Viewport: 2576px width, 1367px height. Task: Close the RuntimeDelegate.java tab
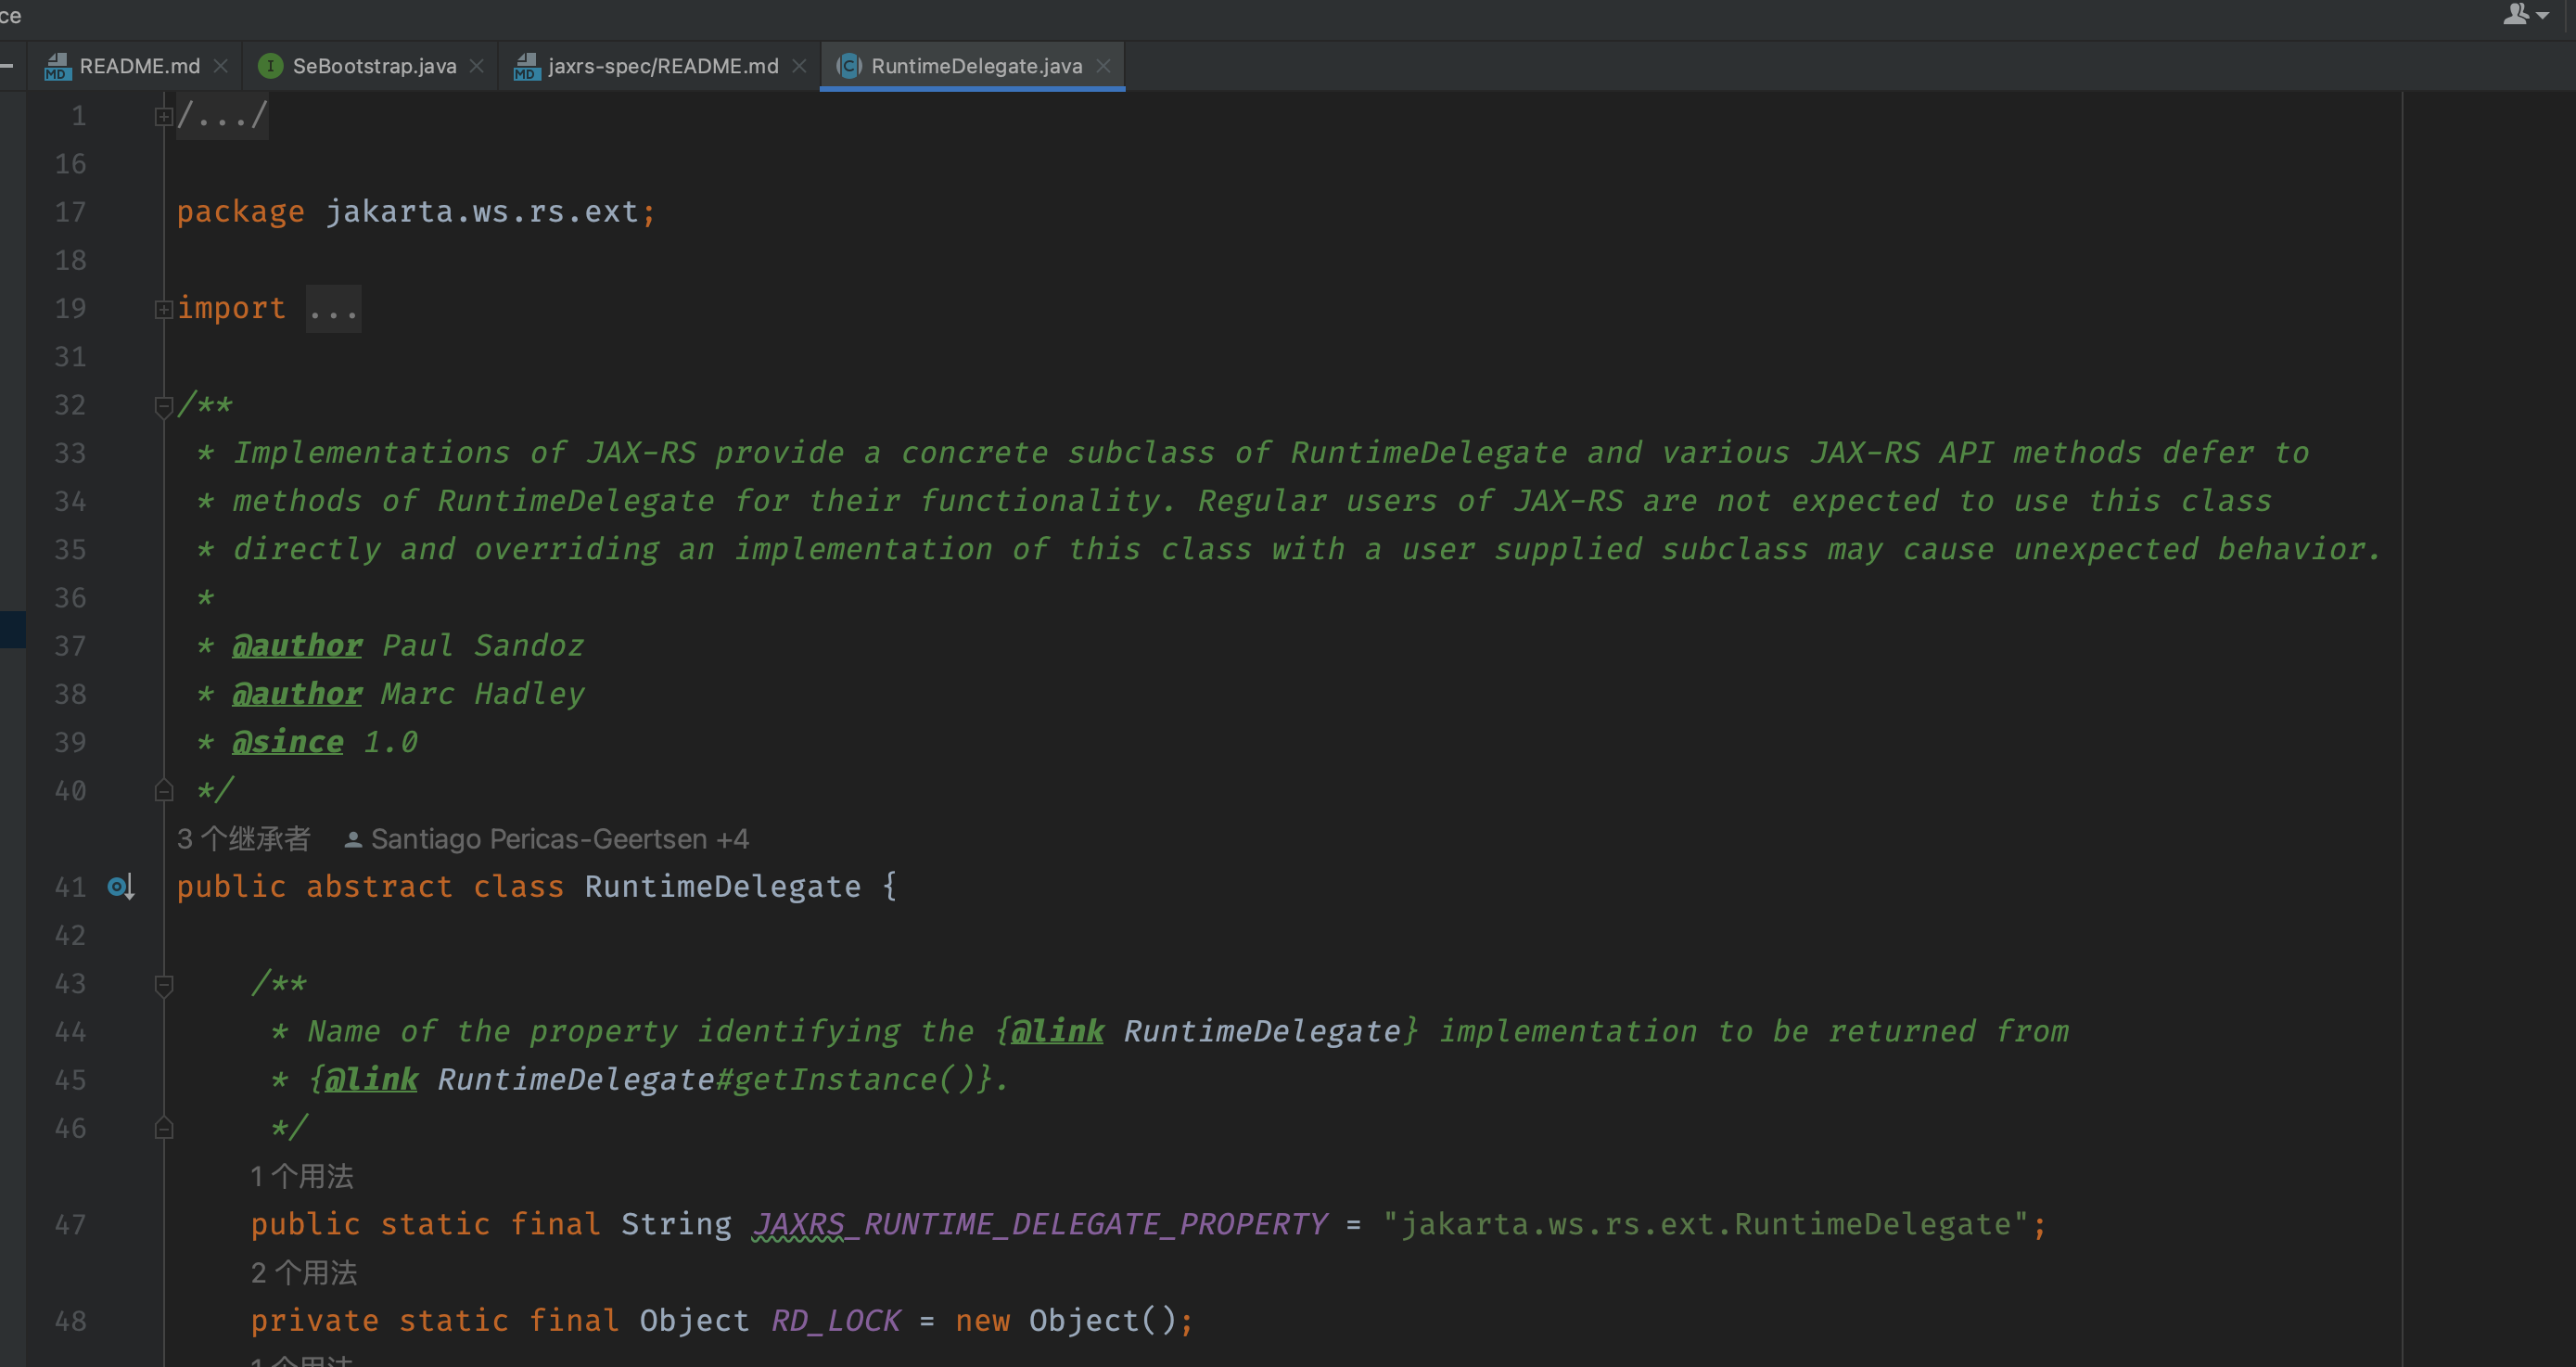coord(1103,66)
